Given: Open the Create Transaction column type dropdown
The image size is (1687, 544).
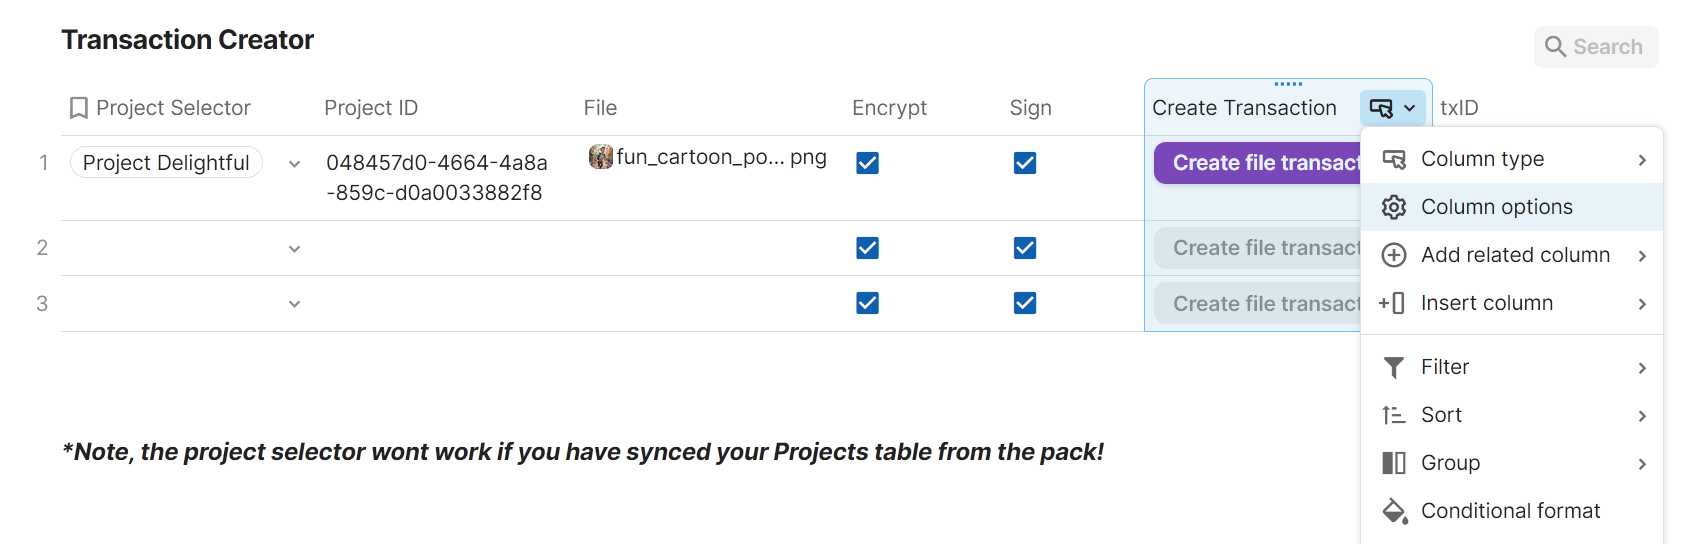Looking at the screenshot, I should tap(1393, 108).
